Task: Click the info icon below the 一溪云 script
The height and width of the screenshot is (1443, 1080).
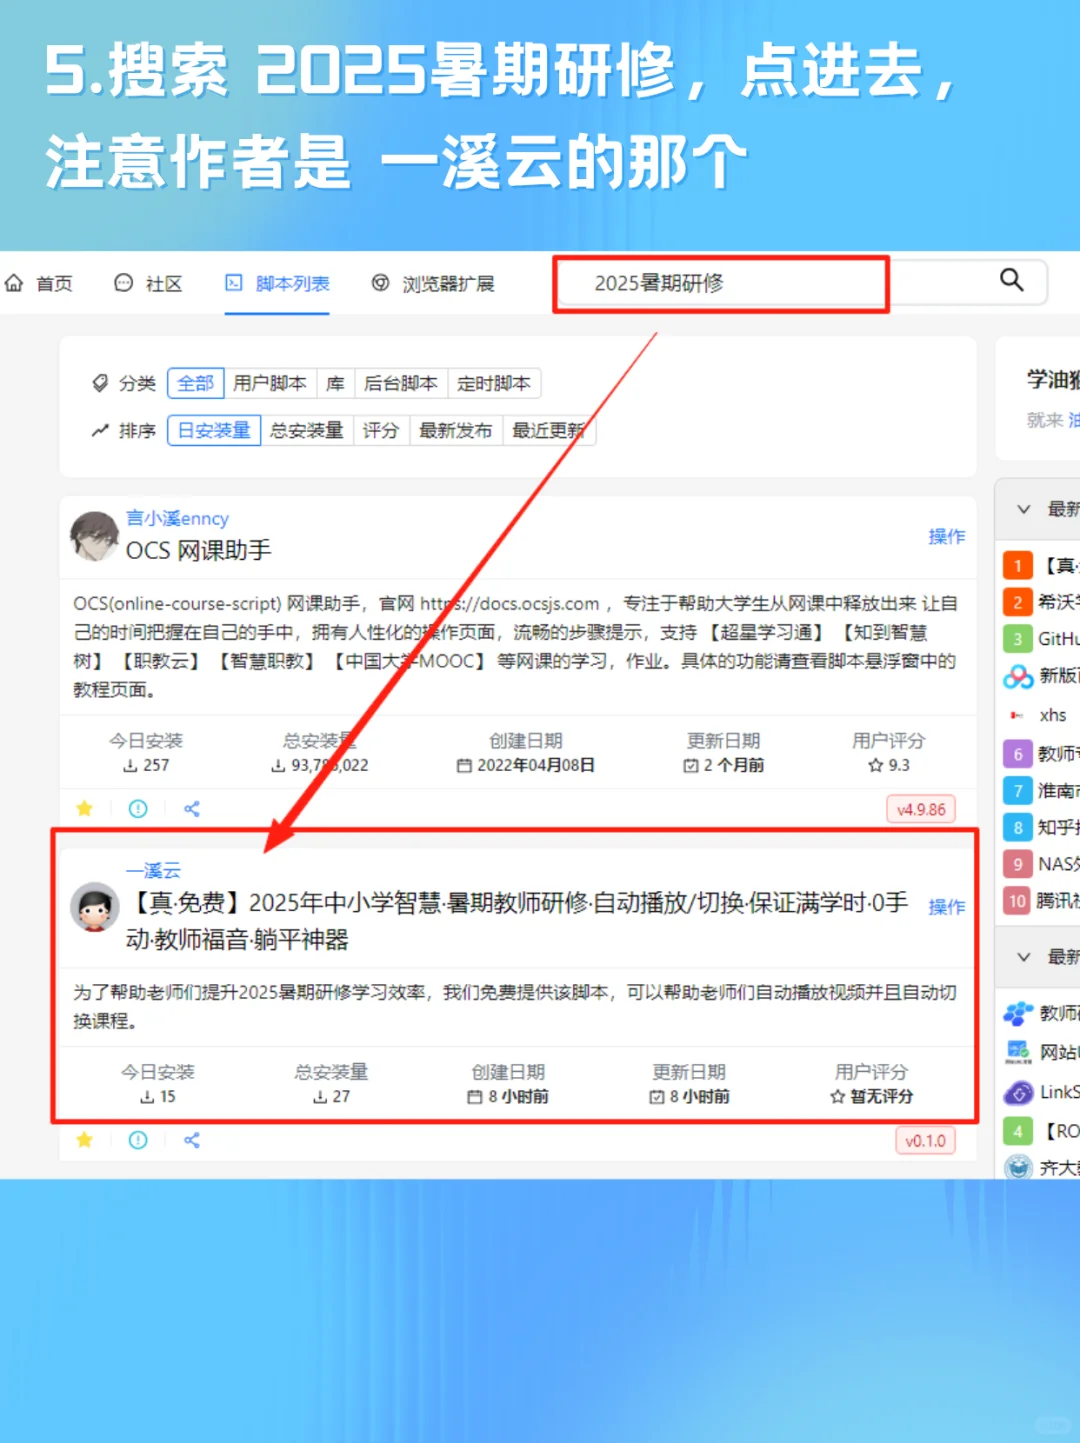Action: (x=138, y=1140)
